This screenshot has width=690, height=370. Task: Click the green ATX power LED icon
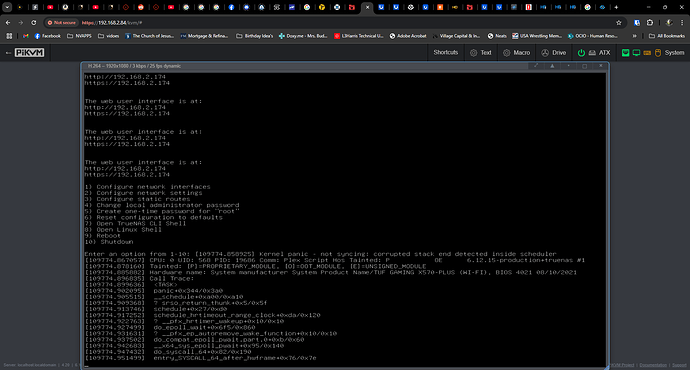click(581, 53)
